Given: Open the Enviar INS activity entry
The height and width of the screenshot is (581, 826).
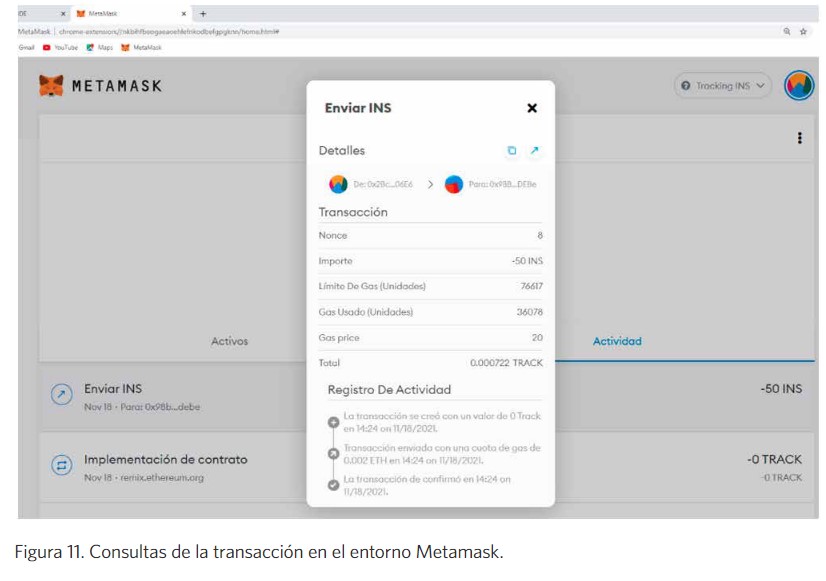Looking at the screenshot, I should [x=428, y=397].
